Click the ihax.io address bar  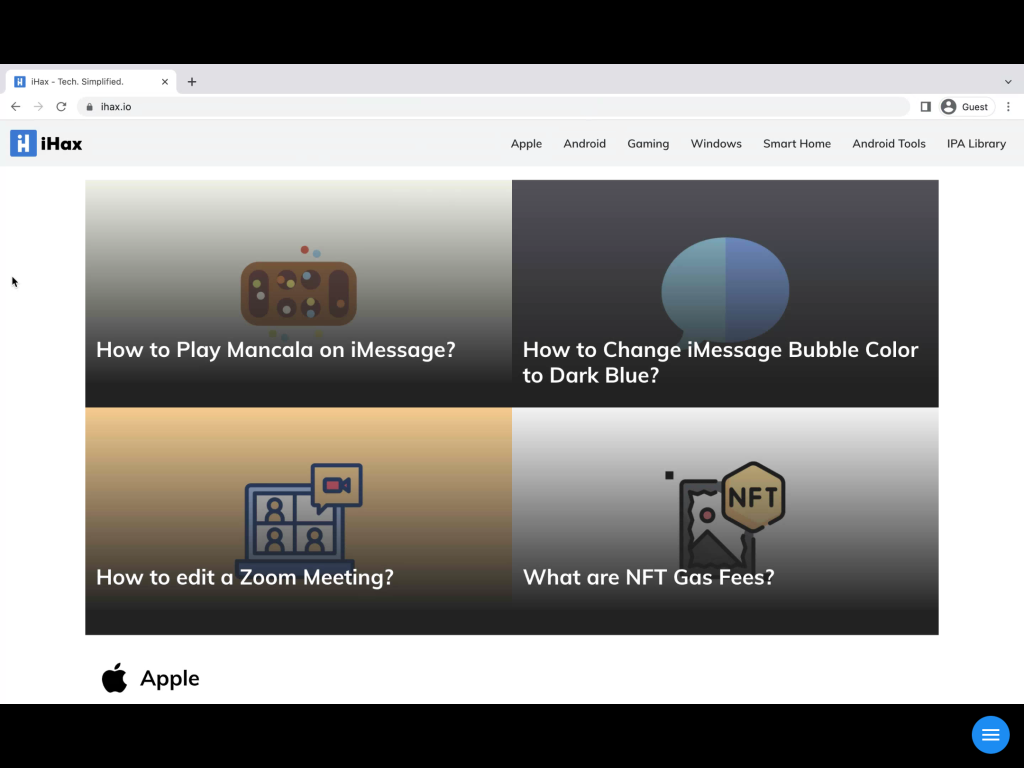pos(493,106)
